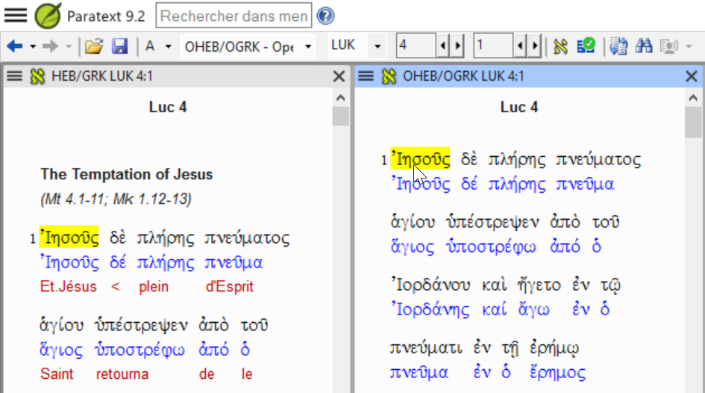Open the LUK book dropdown

pos(377,46)
